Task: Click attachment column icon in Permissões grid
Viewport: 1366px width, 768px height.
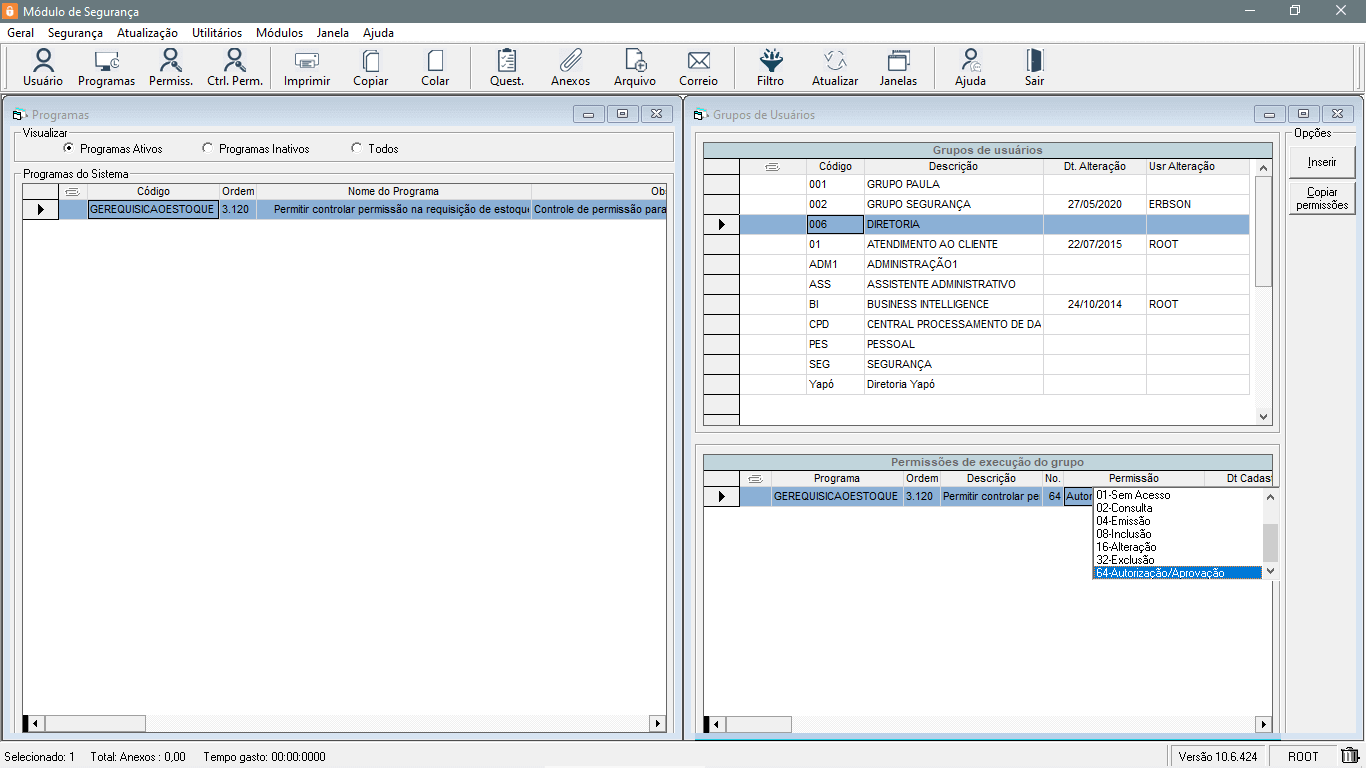Action: pos(756,478)
